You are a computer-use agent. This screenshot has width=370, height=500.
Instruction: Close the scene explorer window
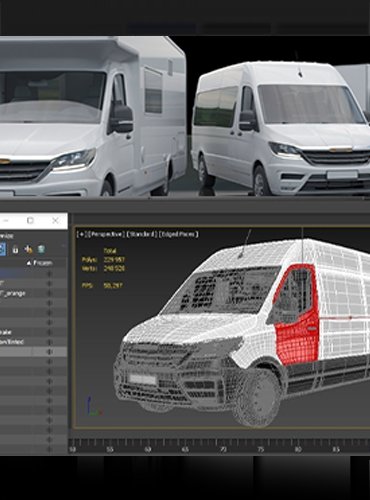coord(55,221)
